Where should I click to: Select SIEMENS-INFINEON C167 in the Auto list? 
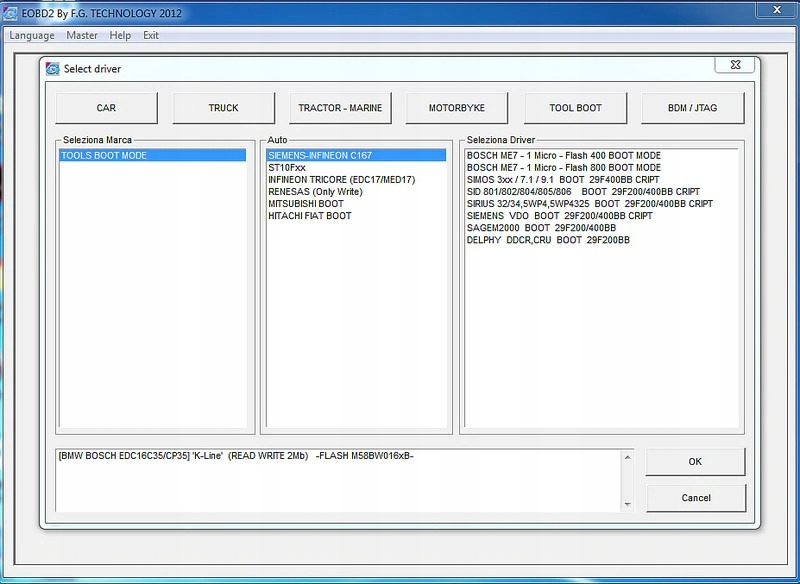[x=356, y=155]
